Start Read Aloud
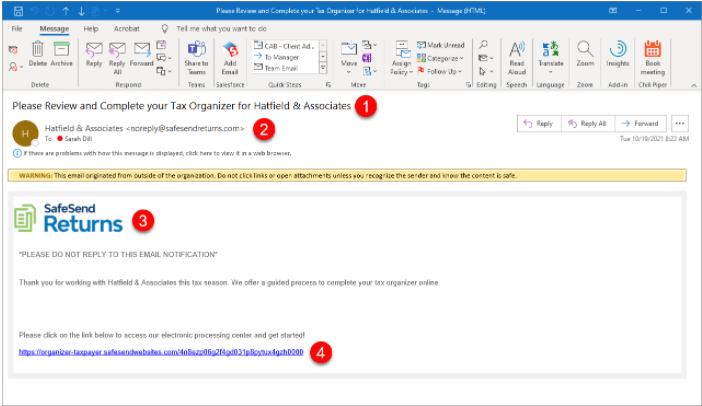Viewport: 702px width, 406px height. click(517, 58)
